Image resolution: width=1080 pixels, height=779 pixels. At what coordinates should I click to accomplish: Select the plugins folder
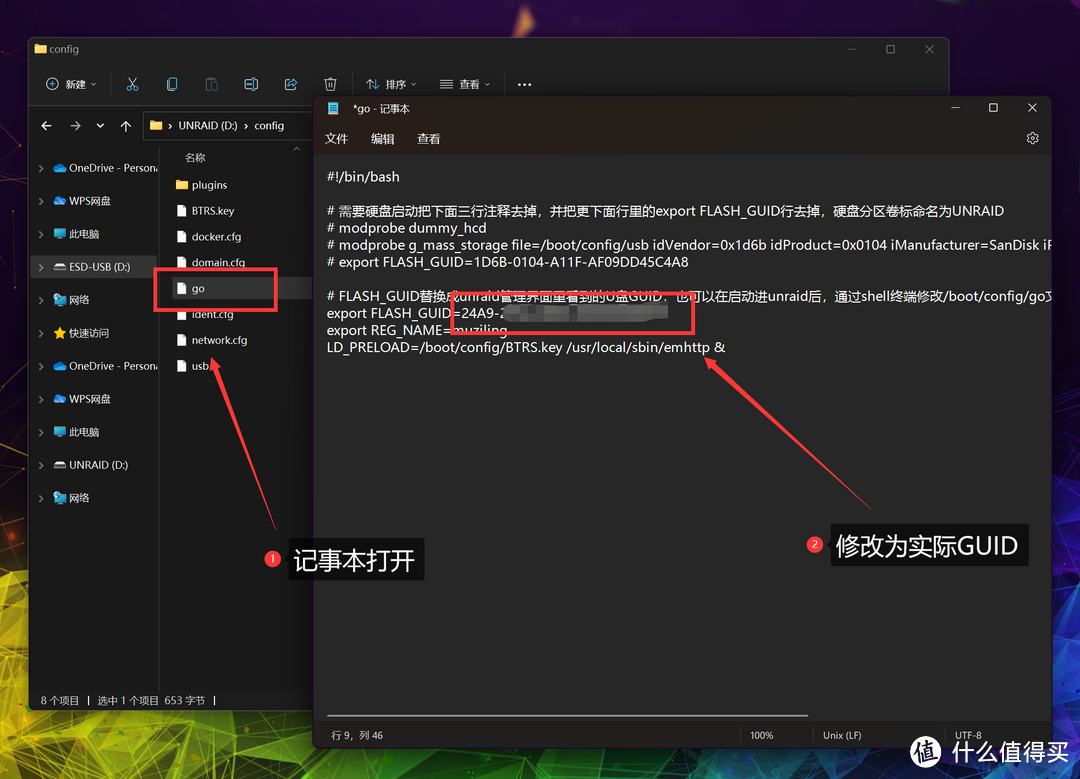pyautogui.click(x=209, y=185)
